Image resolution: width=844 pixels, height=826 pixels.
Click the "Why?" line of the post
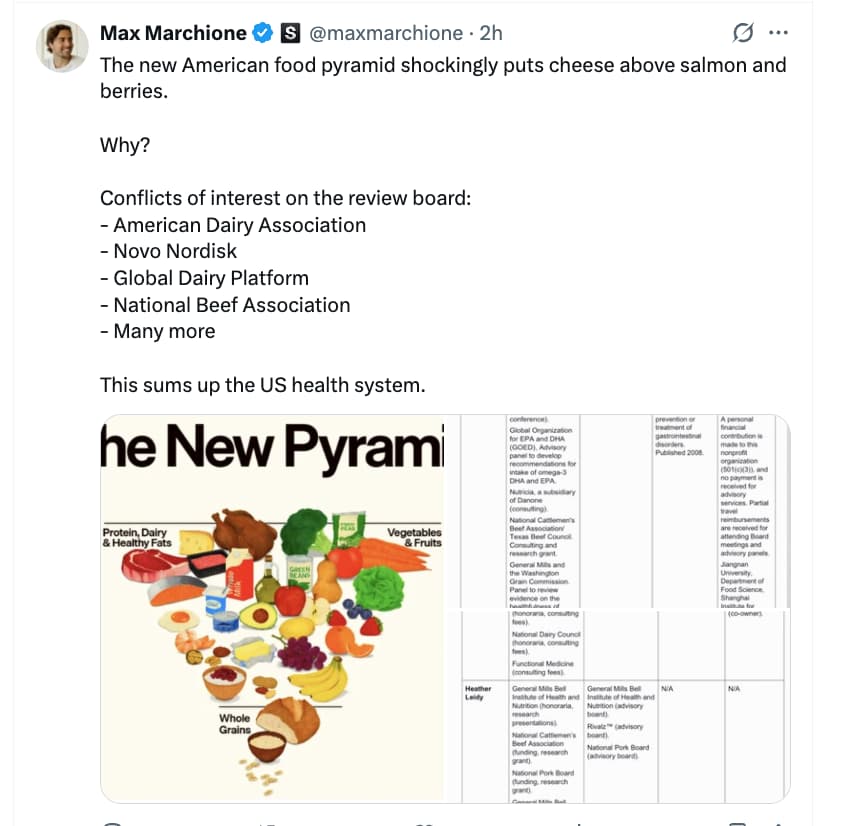(125, 145)
